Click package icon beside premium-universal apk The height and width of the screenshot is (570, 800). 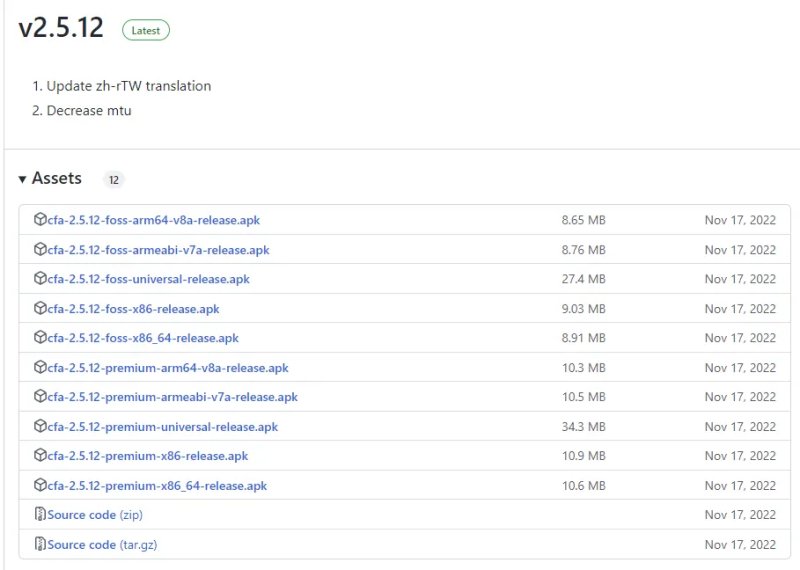pyautogui.click(x=40, y=426)
